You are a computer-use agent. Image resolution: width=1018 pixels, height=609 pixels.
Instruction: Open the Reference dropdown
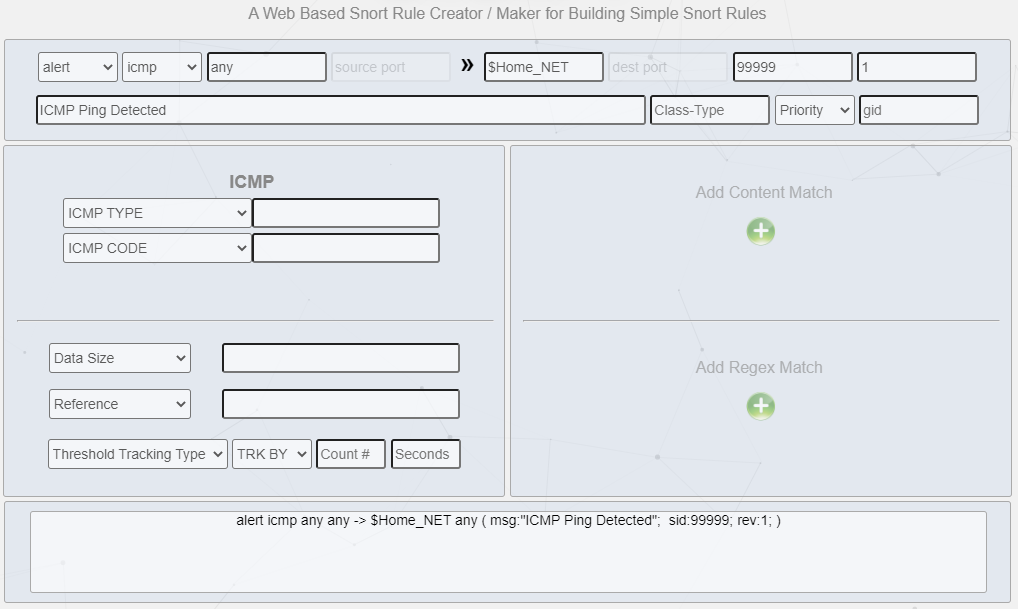point(119,403)
